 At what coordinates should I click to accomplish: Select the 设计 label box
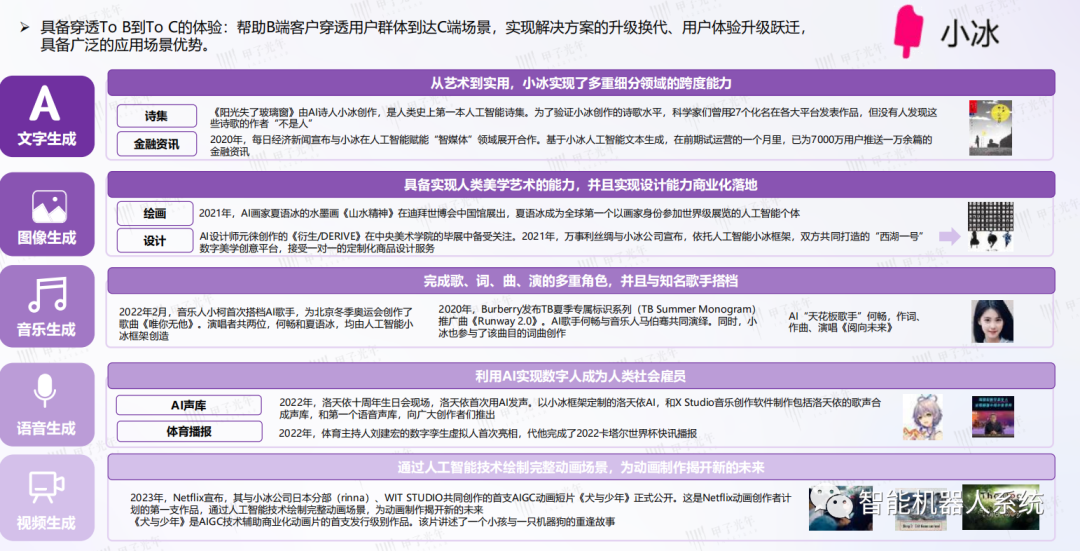tap(155, 240)
